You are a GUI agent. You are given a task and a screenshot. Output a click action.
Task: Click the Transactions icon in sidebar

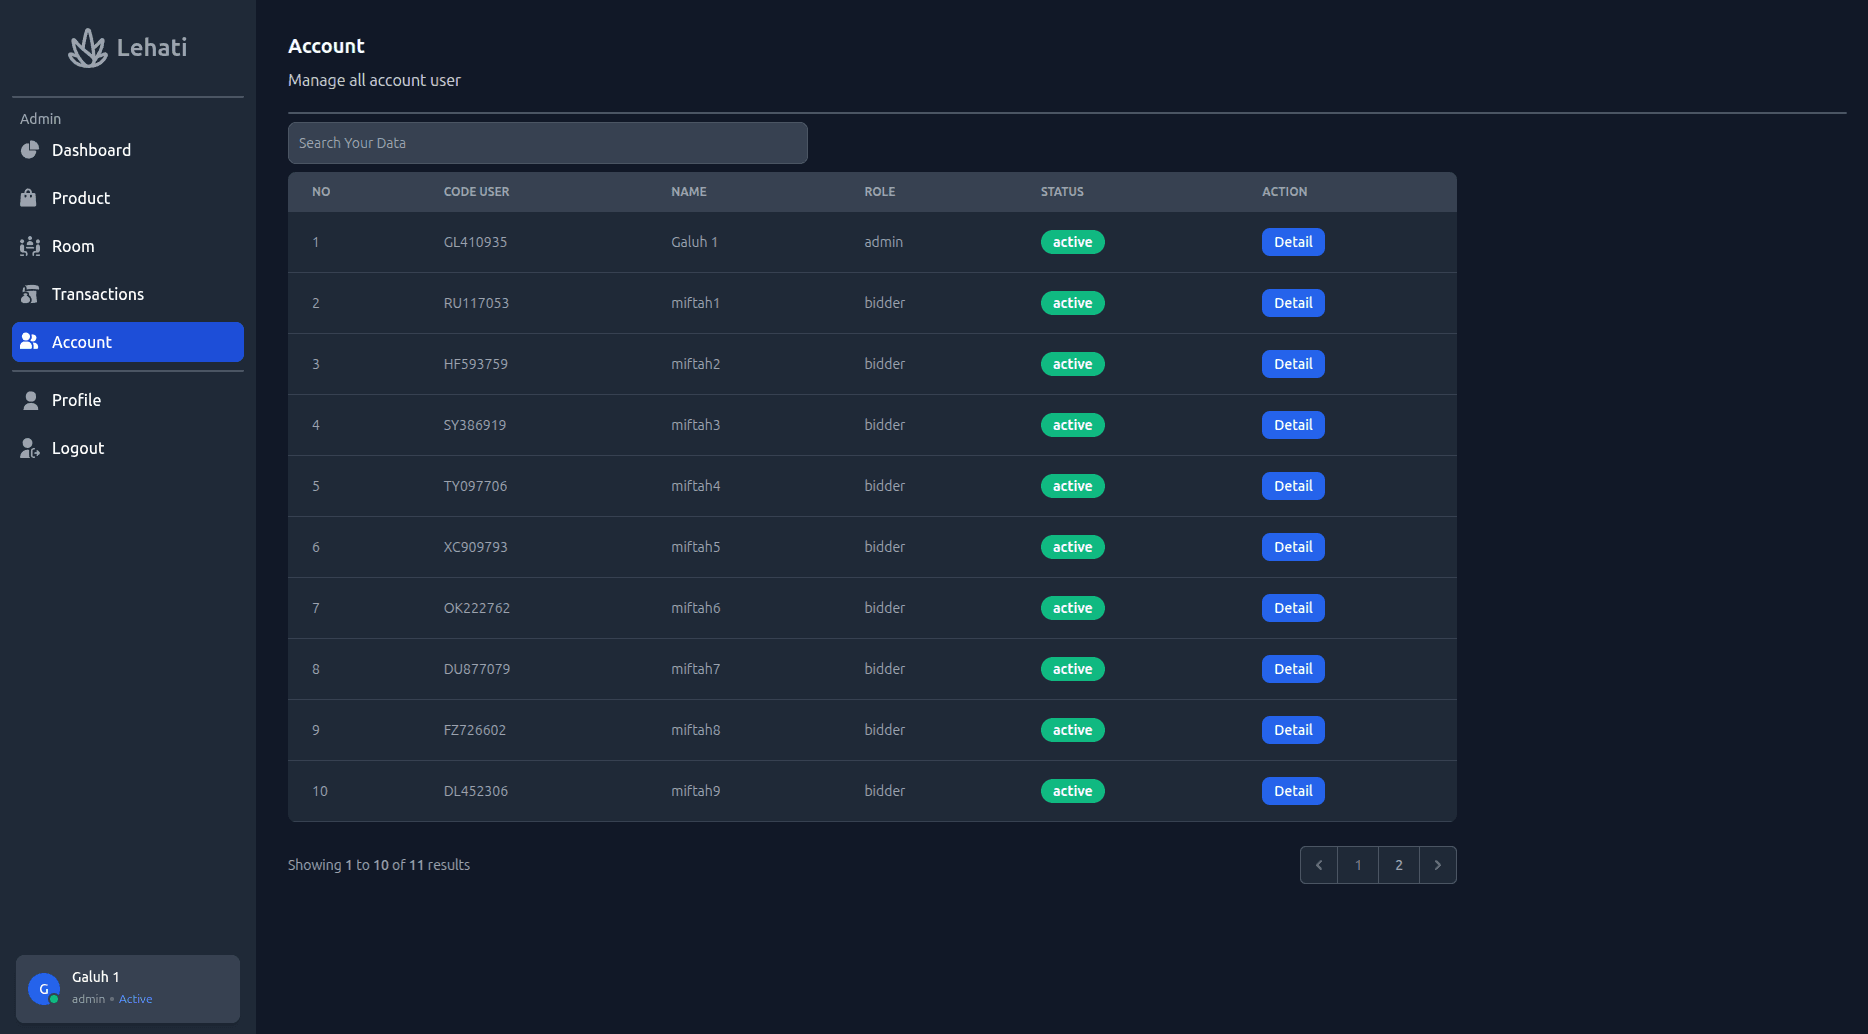coord(30,294)
